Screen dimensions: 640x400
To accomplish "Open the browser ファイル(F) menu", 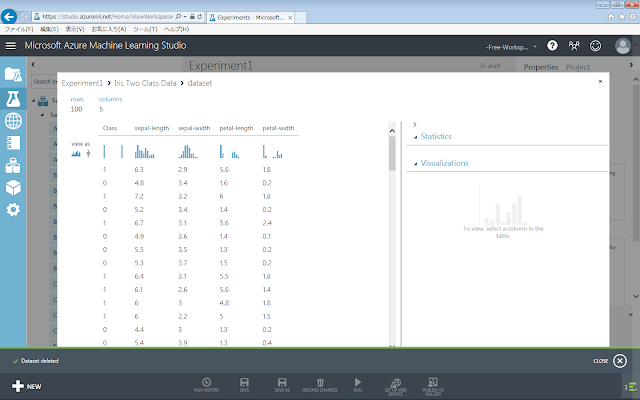I will click(x=19, y=29).
